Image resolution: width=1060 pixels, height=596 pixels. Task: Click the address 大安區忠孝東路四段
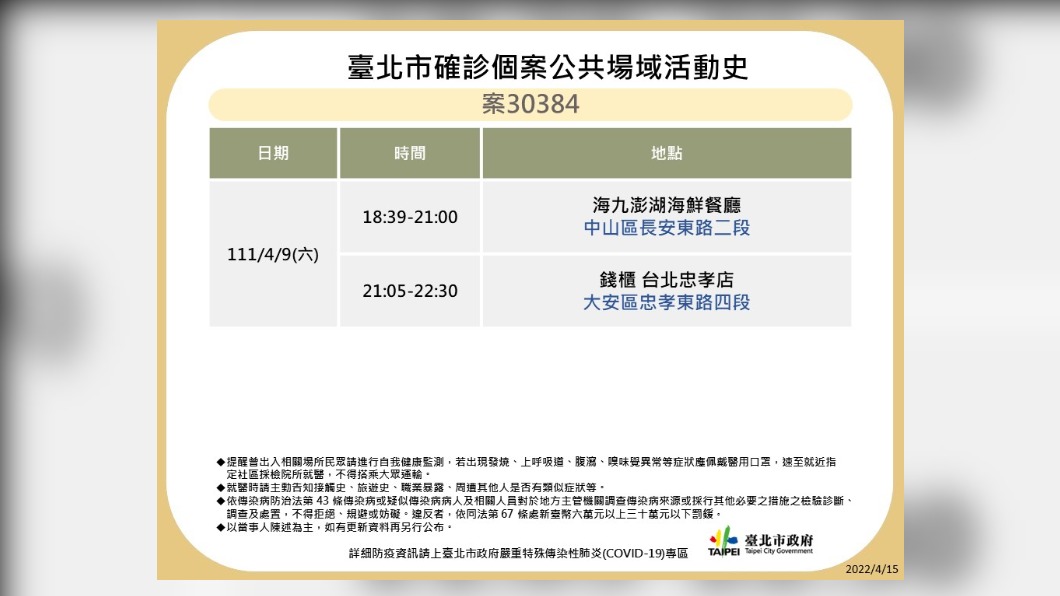pos(667,302)
